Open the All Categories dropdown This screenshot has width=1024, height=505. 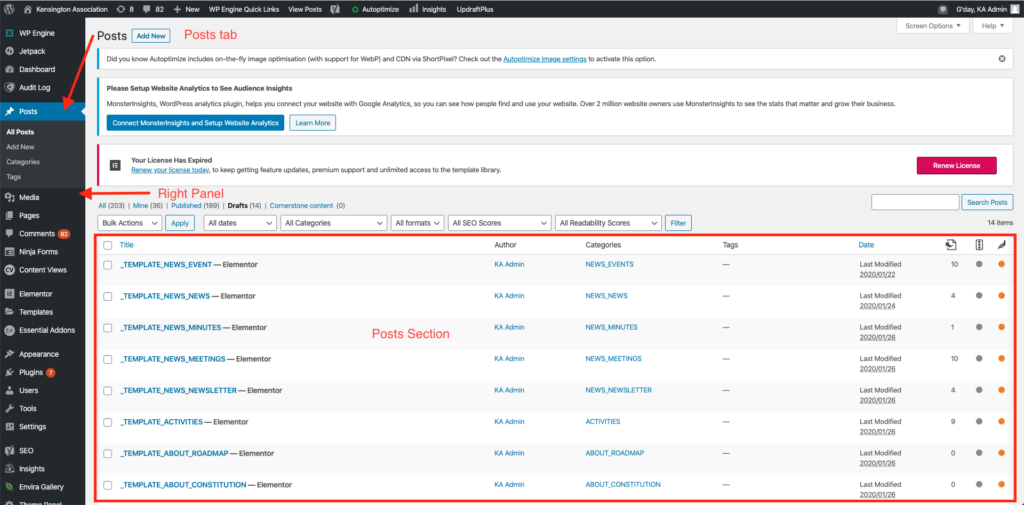tap(334, 223)
